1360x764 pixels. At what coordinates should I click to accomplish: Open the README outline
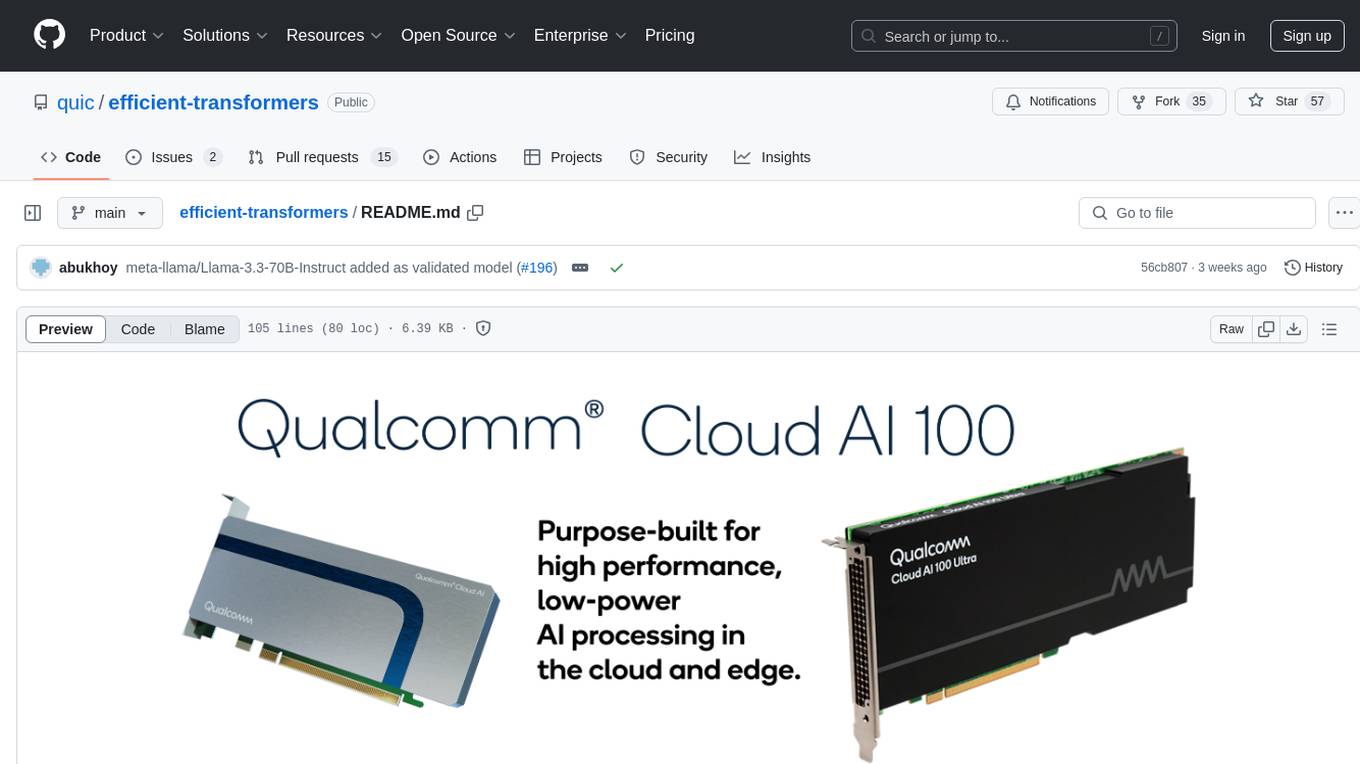[1329, 329]
